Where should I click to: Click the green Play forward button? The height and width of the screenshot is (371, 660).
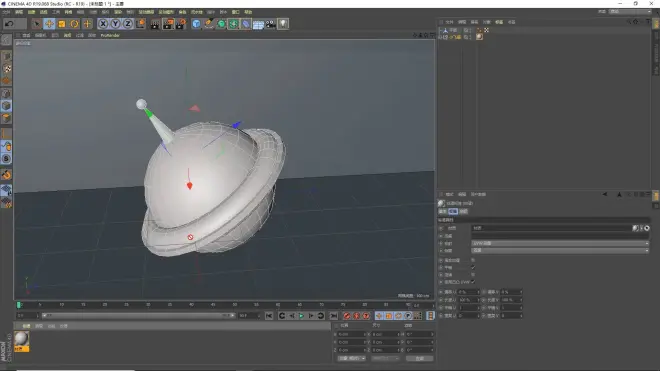click(301, 315)
